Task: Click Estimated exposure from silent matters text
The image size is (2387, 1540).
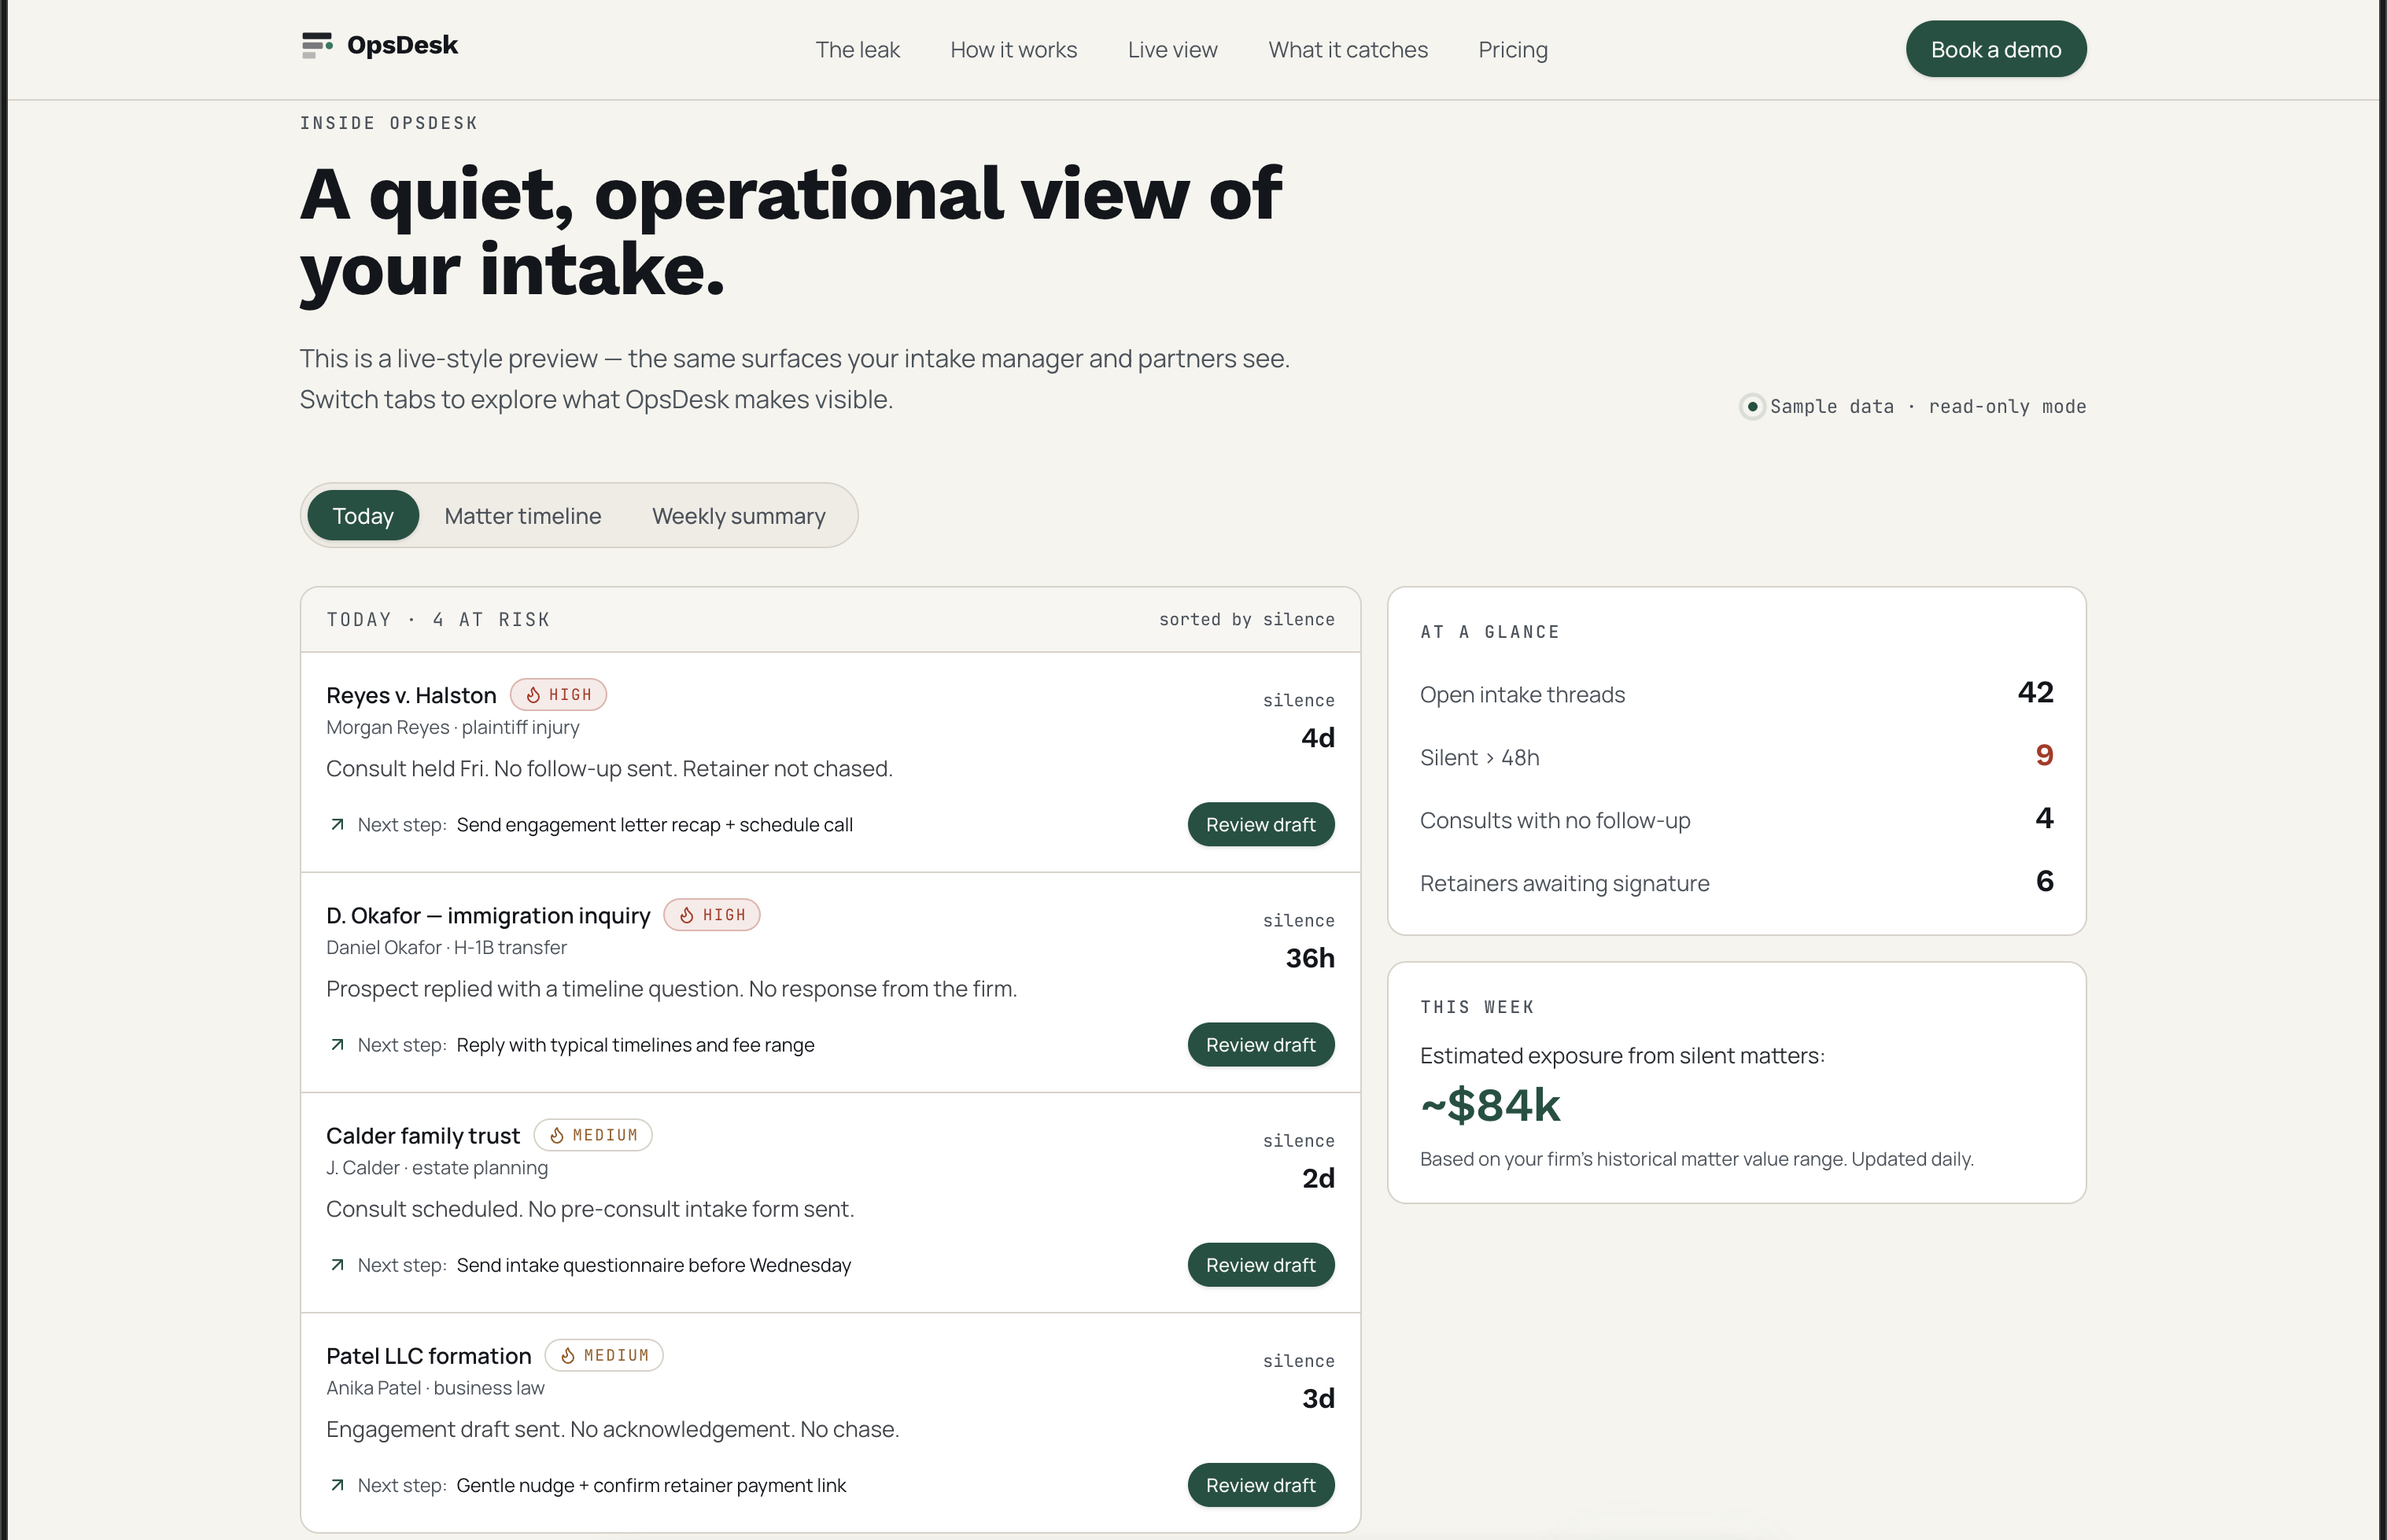Action: pos(1622,1056)
